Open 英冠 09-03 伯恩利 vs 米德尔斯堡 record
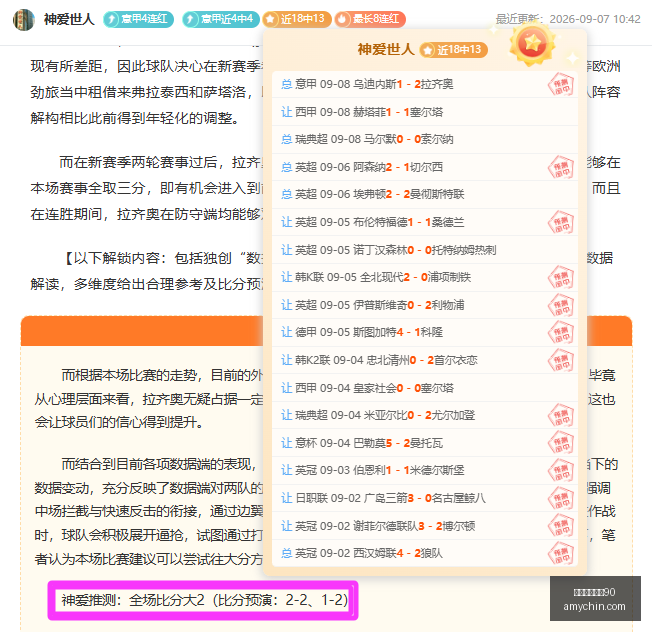The height and width of the screenshot is (632, 652). click(x=425, y=471)
